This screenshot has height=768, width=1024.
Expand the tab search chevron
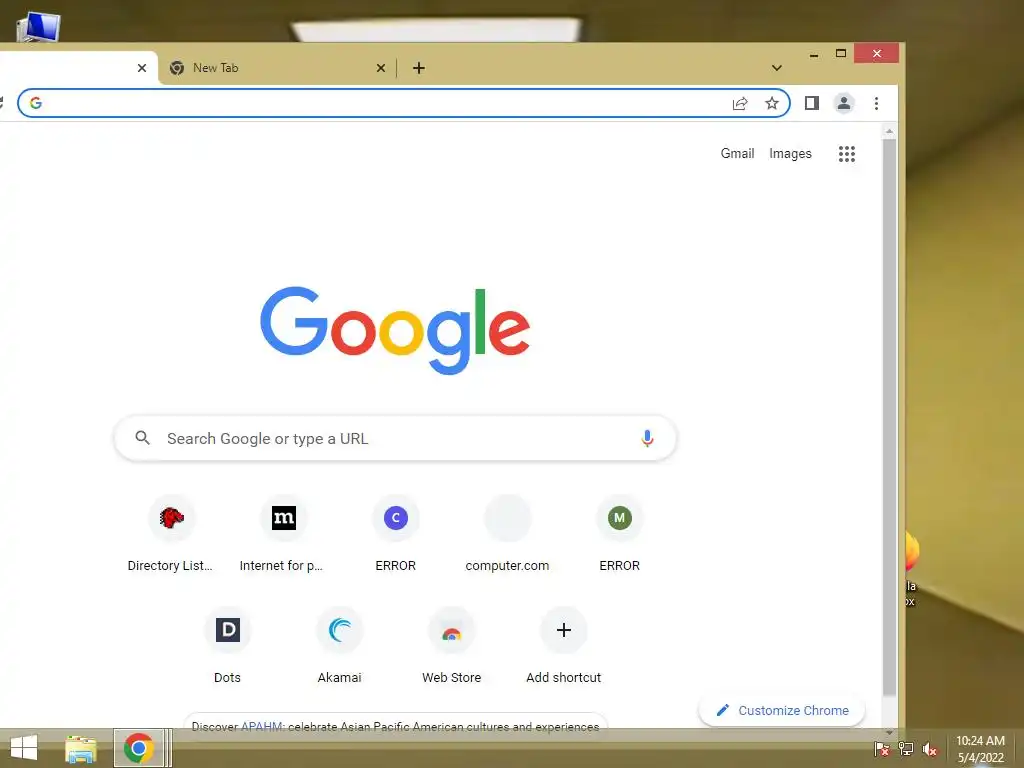776,68
